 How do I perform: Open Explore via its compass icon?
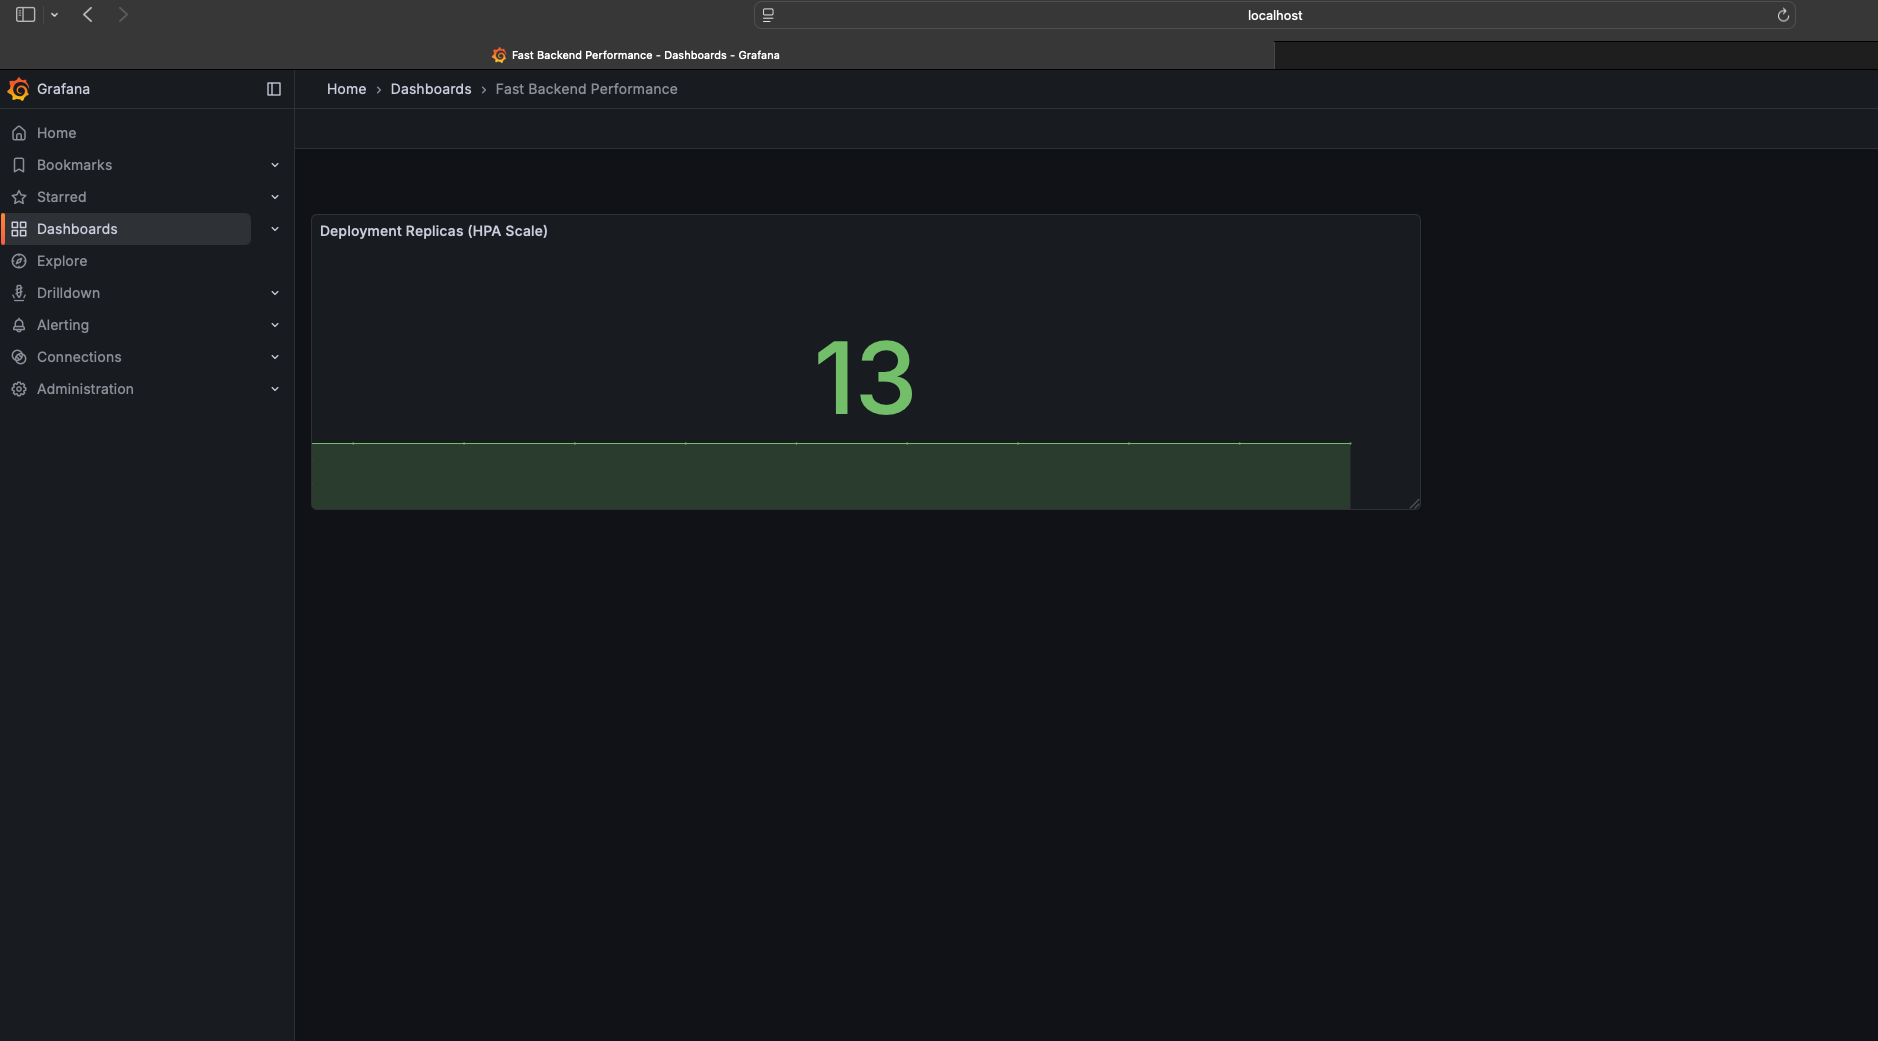pyautogui.click(x=19, y=261)
